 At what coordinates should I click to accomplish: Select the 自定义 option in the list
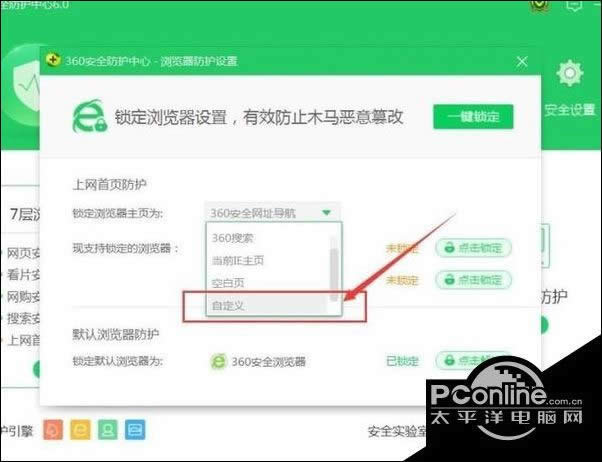[268, 306]
